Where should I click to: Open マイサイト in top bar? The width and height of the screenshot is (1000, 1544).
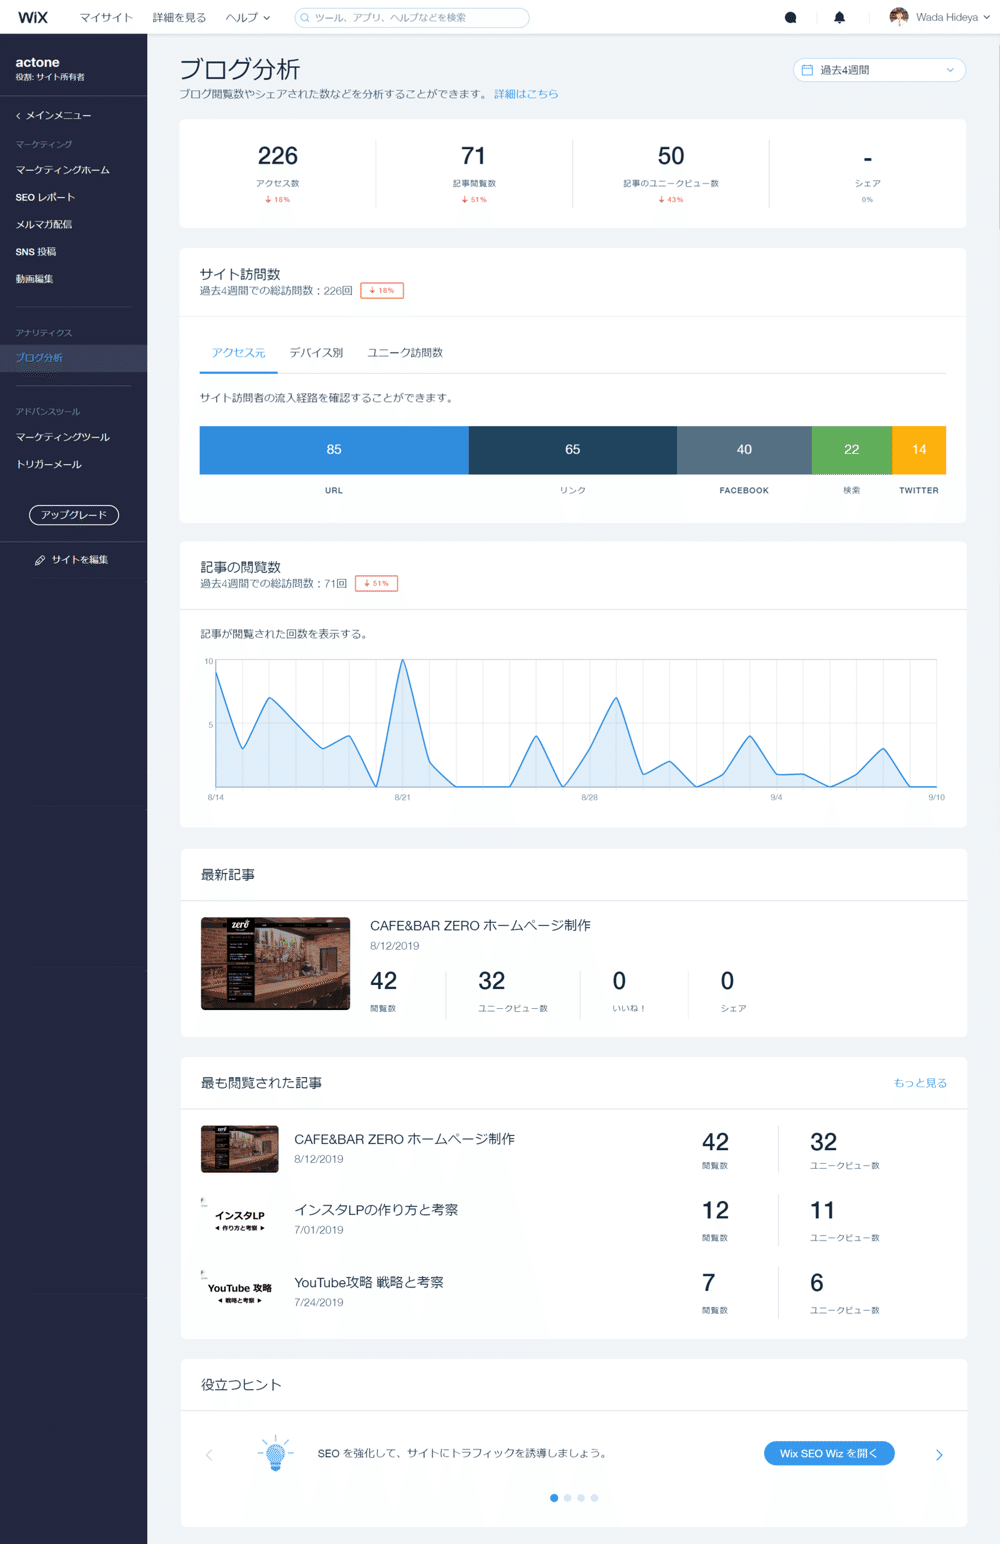click(x=106, y=17)
